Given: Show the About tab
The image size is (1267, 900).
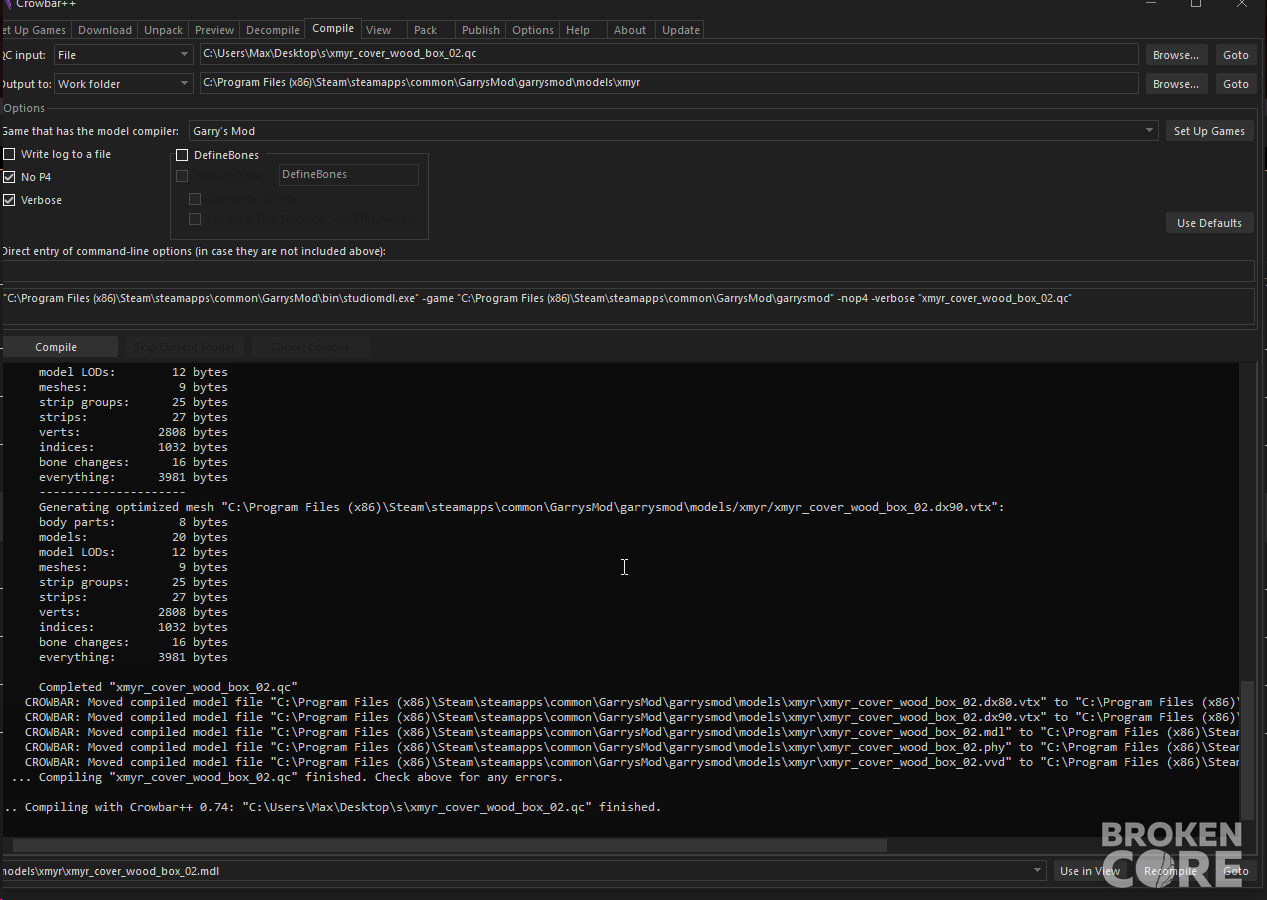Looking at the screenshot, I should tap(630, 30).
